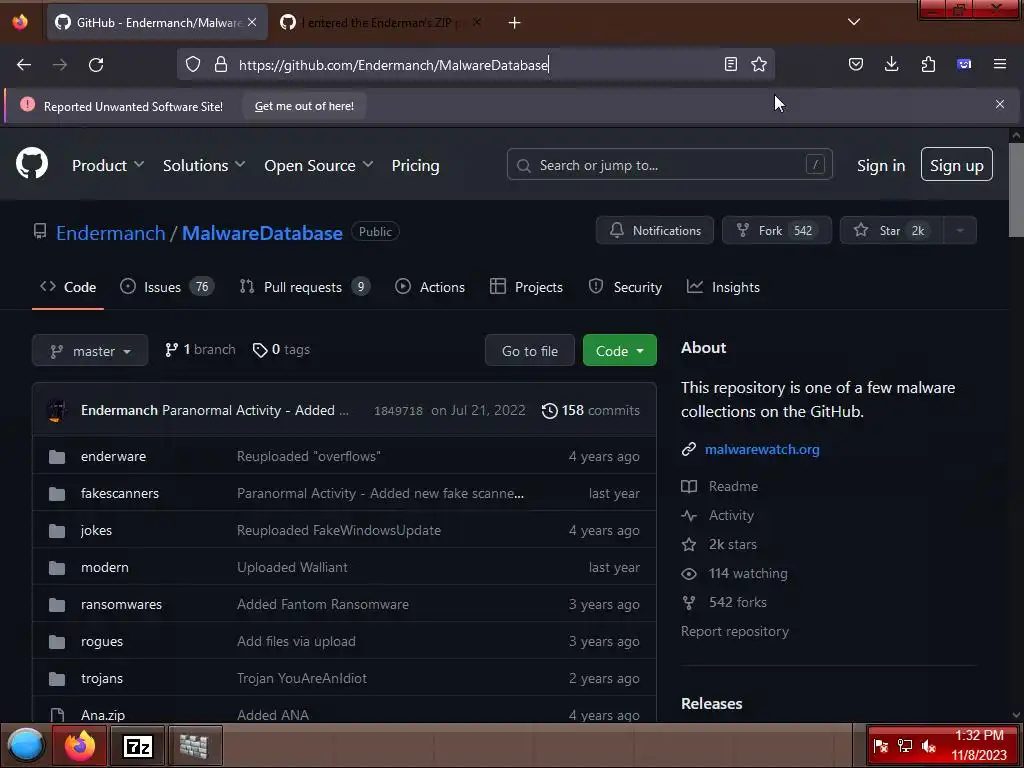Open the modern folder
This screenshot has height=768, width=1024.
click(104, 568)
